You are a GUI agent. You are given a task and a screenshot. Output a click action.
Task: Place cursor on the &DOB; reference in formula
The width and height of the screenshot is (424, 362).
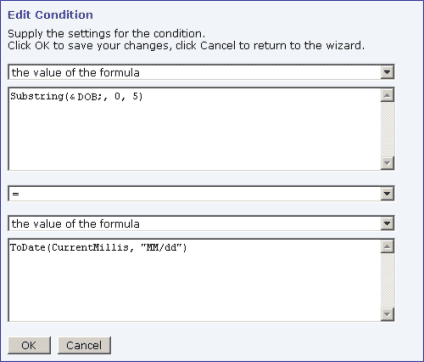85,96
